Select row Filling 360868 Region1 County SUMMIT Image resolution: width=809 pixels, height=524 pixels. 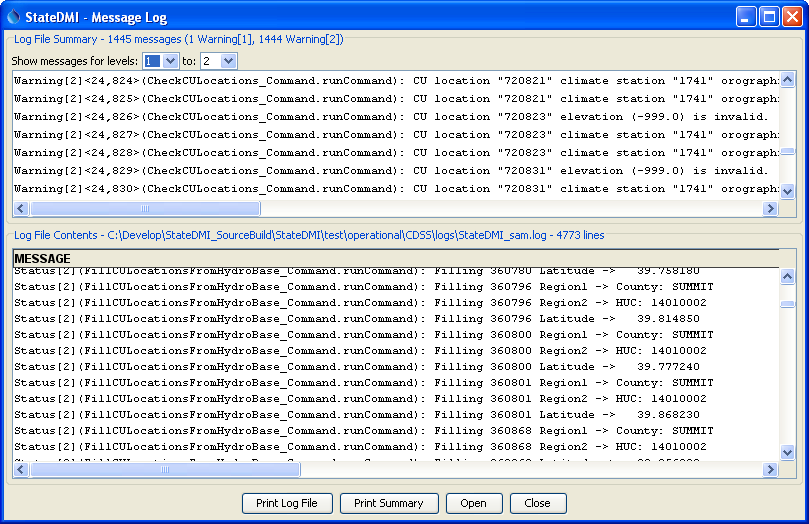click(396, 431)
